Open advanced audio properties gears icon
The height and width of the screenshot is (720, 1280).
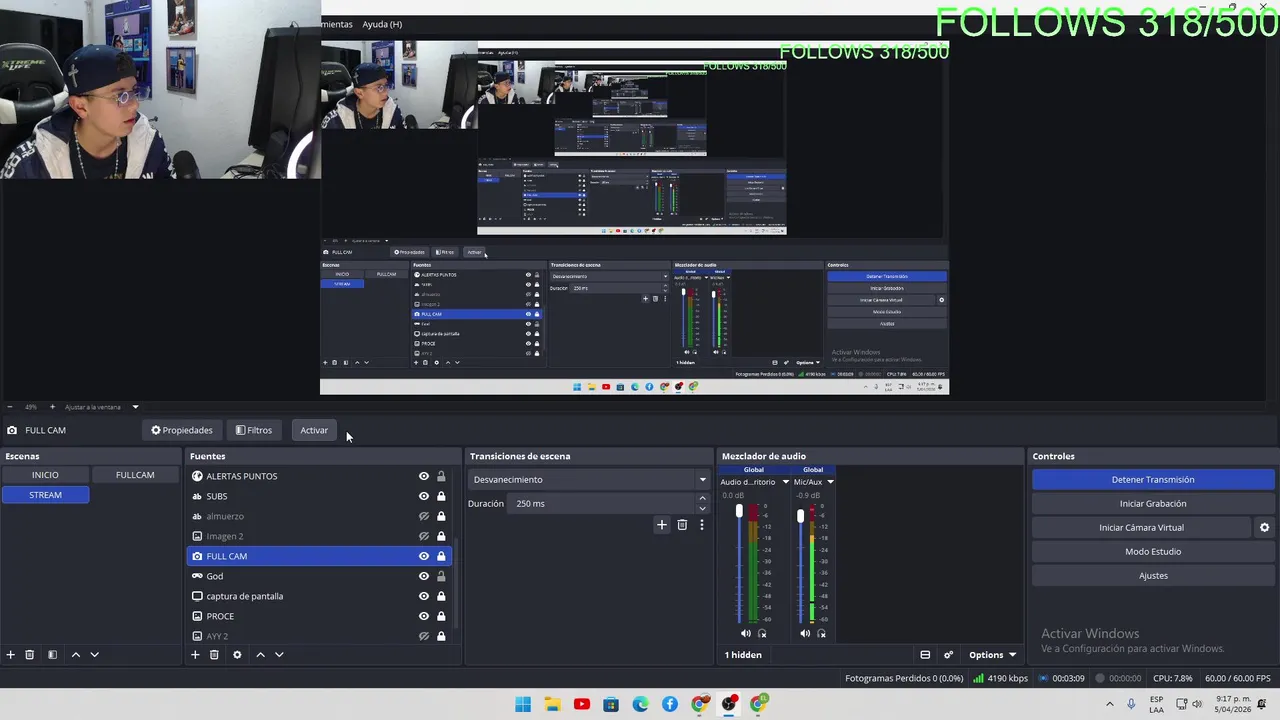948,655
